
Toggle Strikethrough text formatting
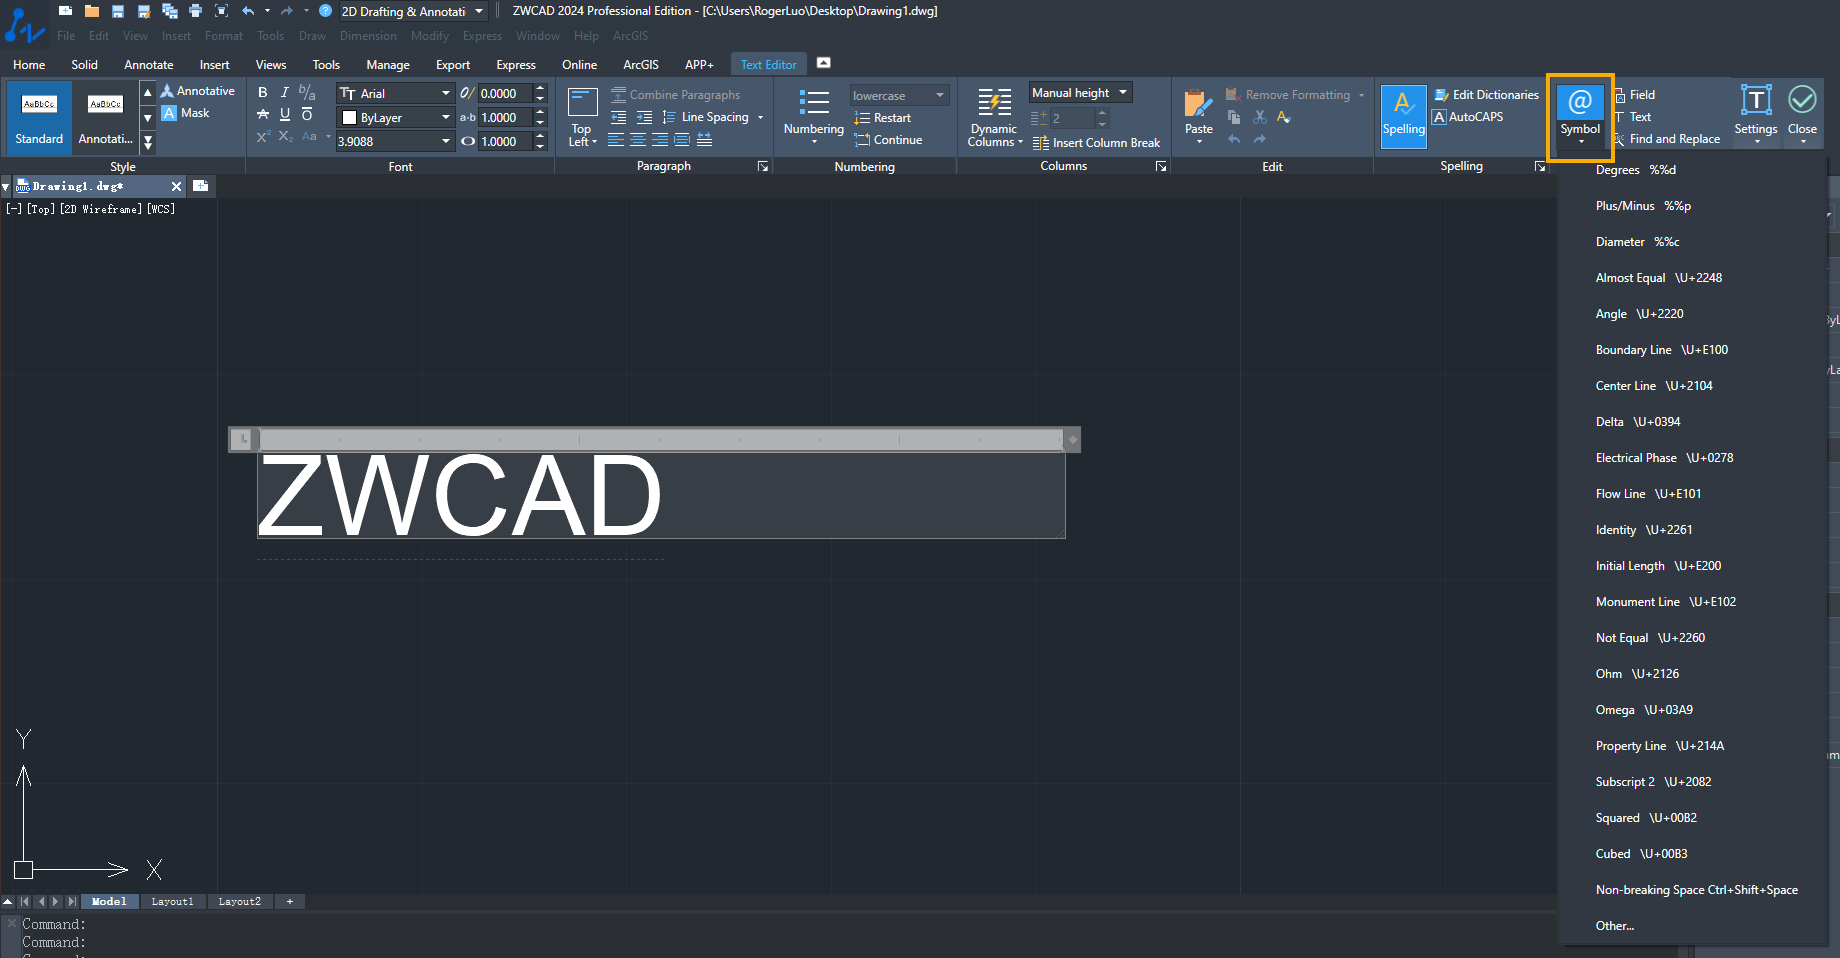(x=263, y=115)
